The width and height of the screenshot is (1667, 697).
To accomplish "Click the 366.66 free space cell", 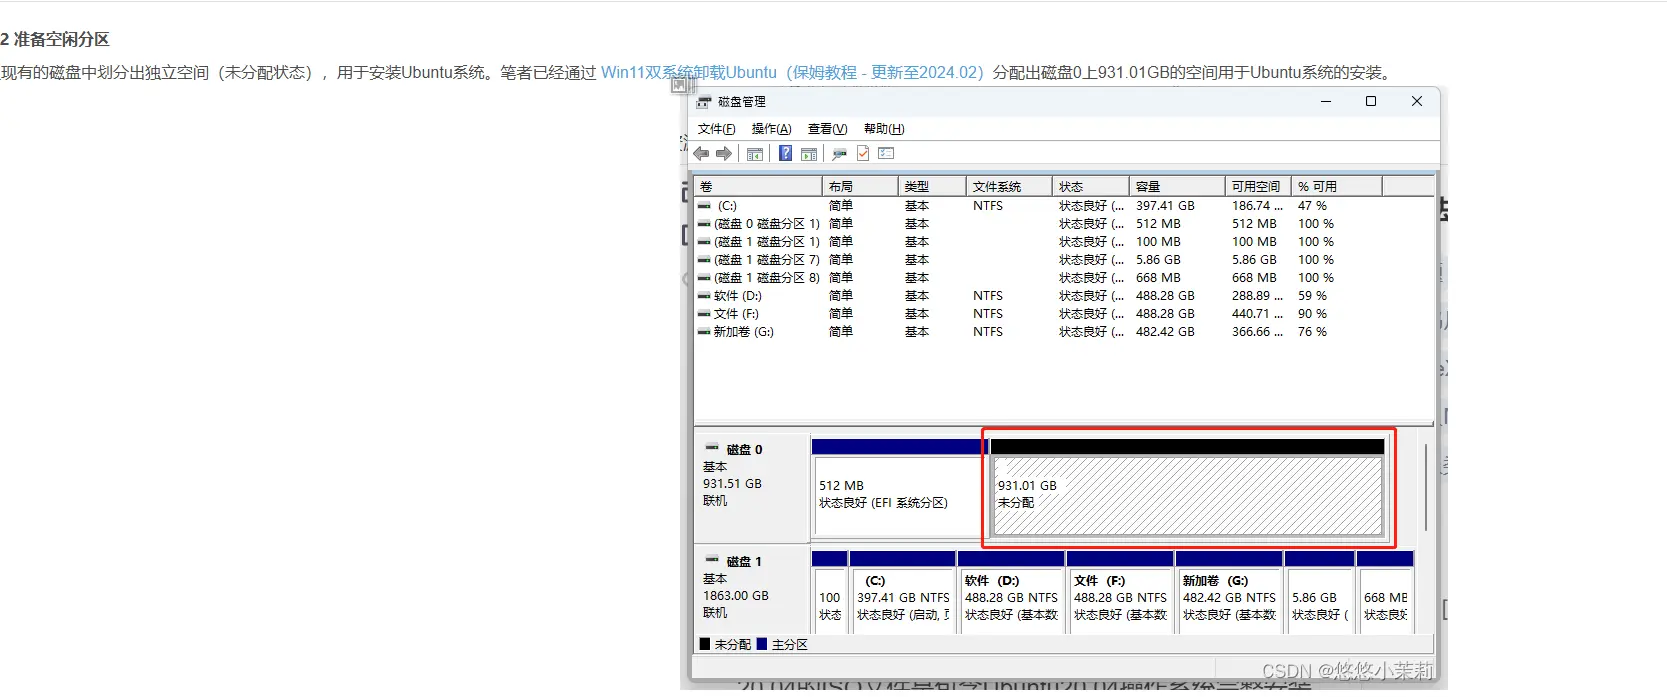I will click(1257, 332).
